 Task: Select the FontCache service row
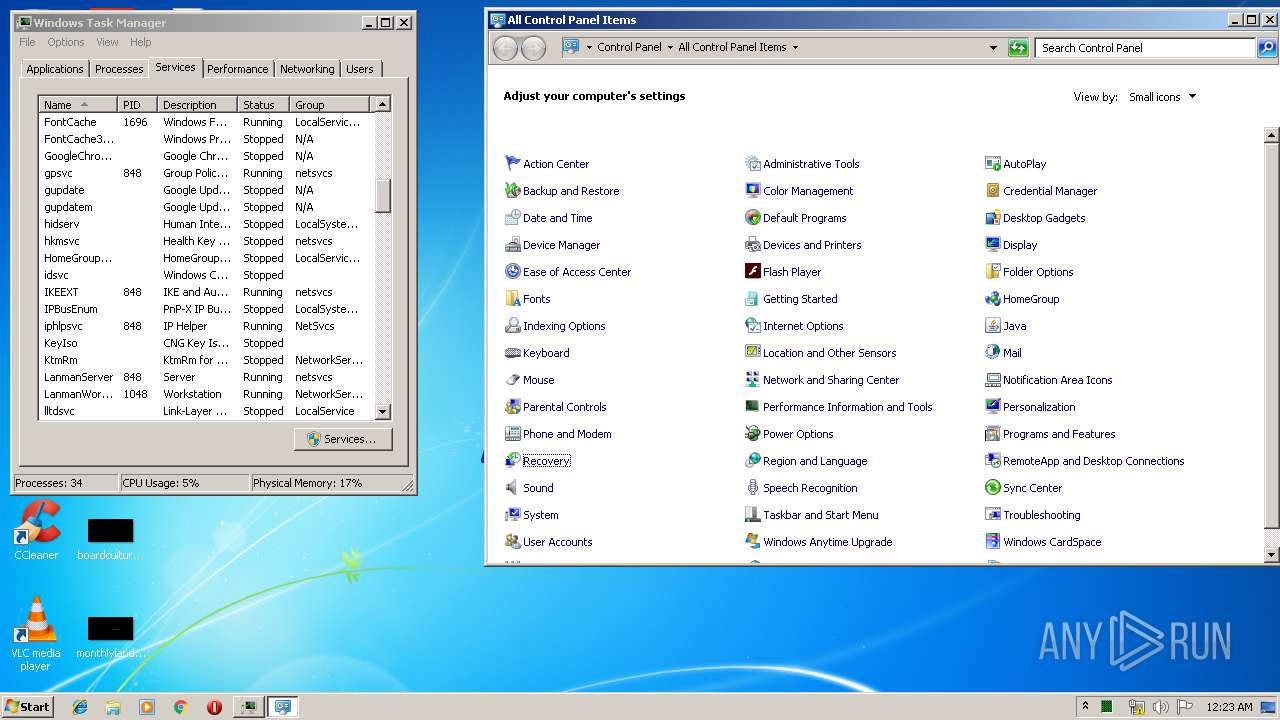point(206,122)
